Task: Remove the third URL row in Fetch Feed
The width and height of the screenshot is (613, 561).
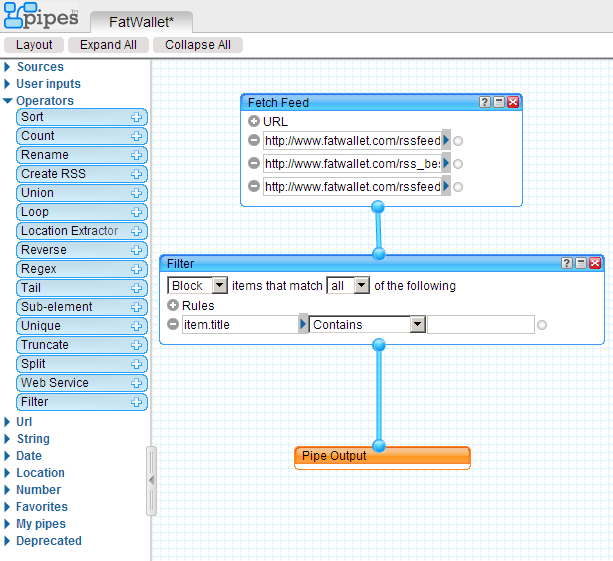Action: coord(254,186)
